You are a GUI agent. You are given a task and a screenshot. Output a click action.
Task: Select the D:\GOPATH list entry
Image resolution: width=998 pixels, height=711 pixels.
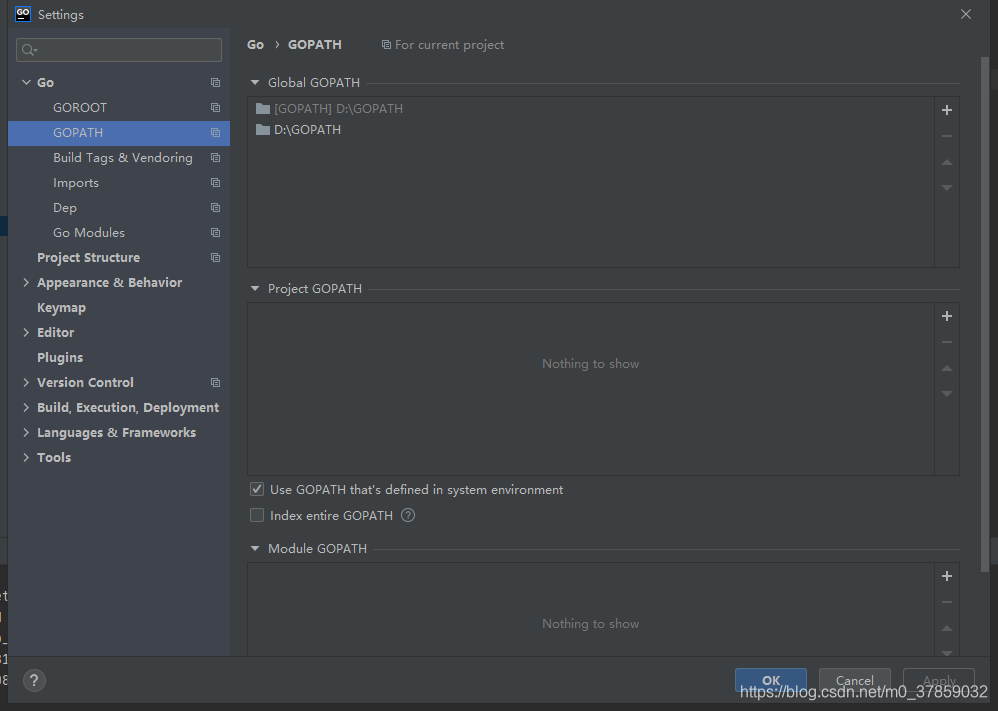[x=590, y=130]
